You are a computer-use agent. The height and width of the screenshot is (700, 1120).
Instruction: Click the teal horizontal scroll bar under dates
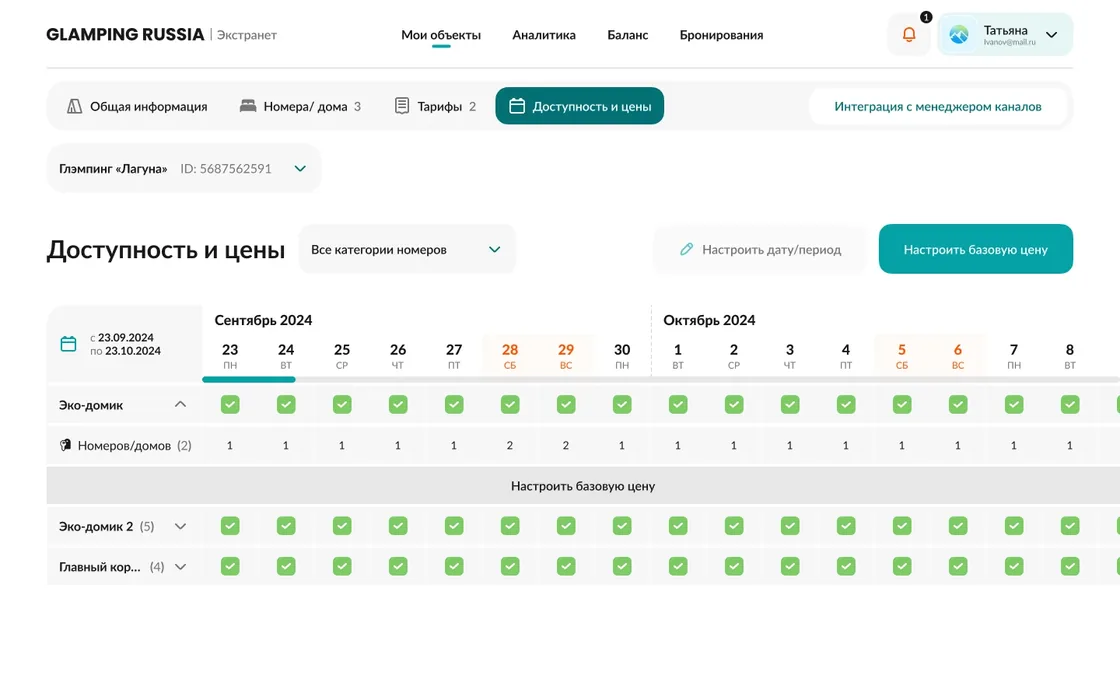point(249,379)
